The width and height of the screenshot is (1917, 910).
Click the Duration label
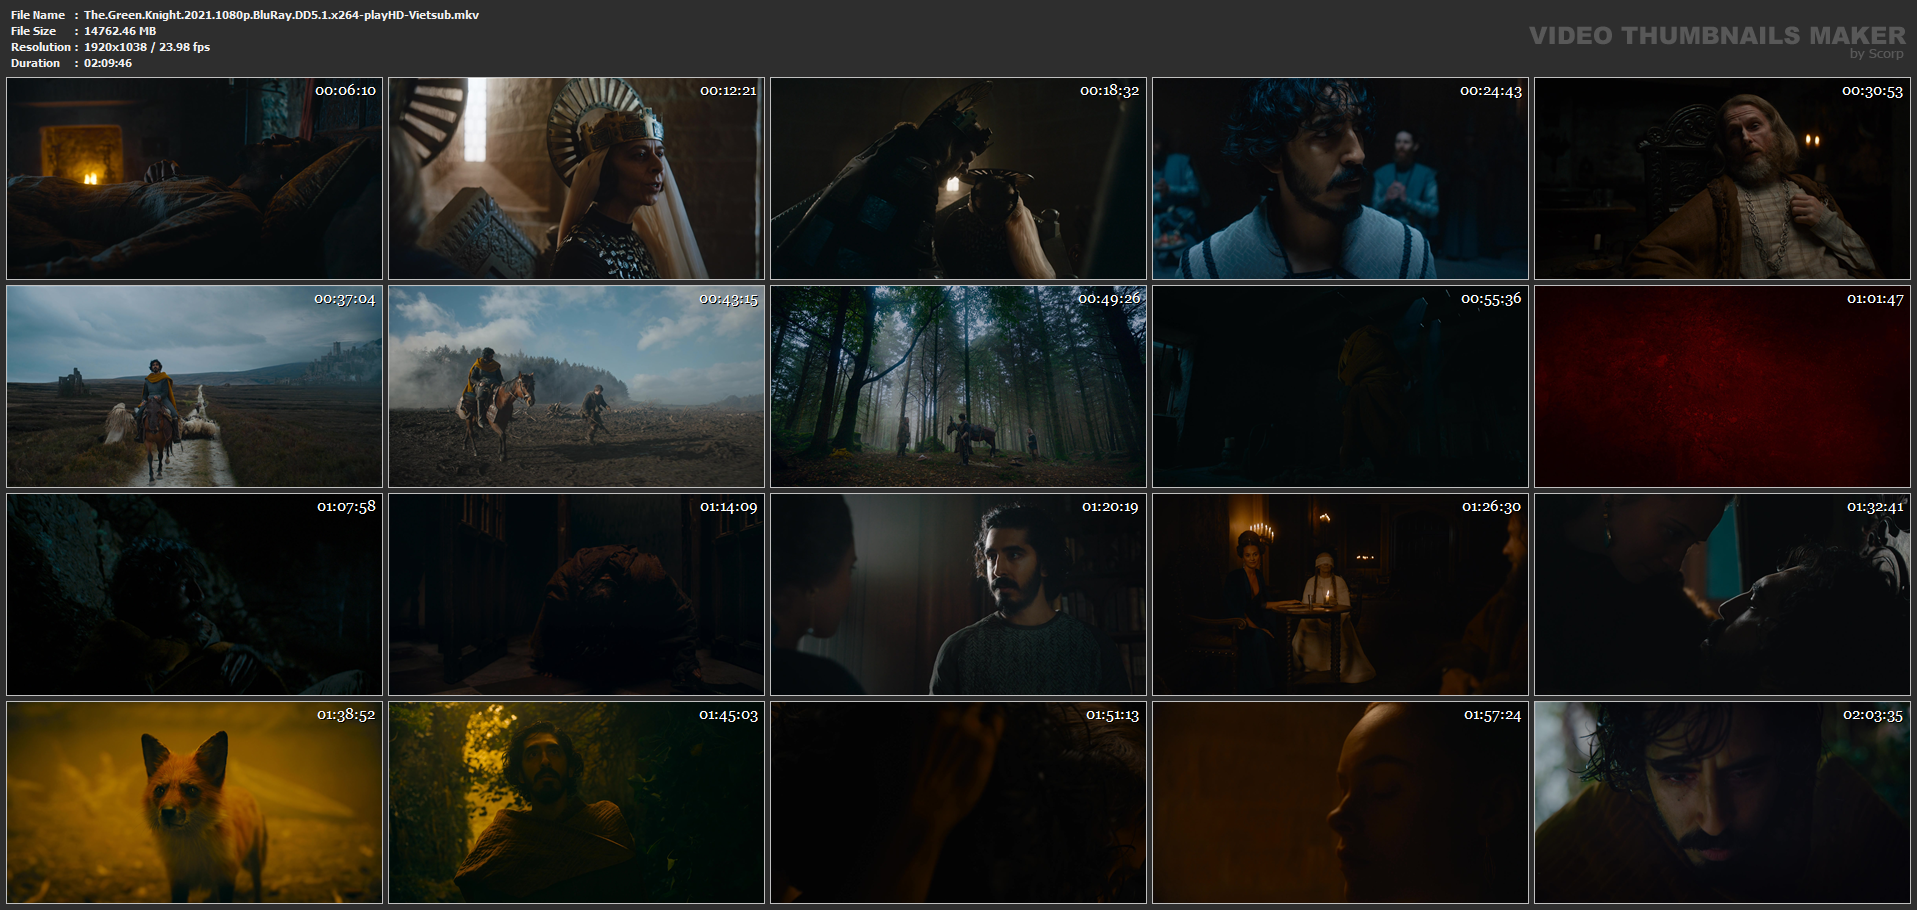[x=36, y=63]
